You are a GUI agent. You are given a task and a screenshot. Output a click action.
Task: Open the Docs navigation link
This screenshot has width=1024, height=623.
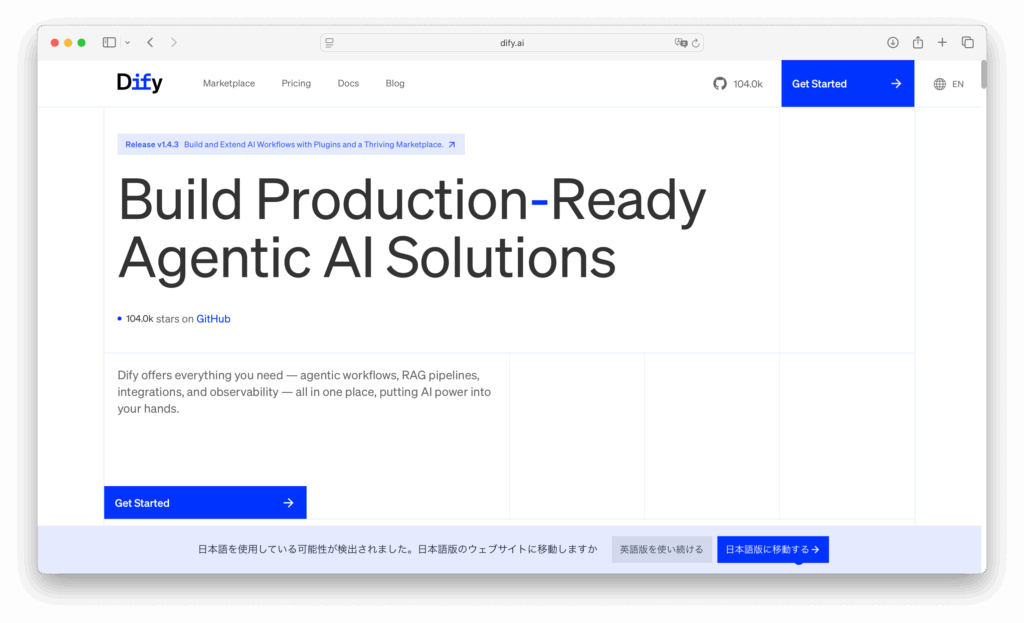point(348,84)
